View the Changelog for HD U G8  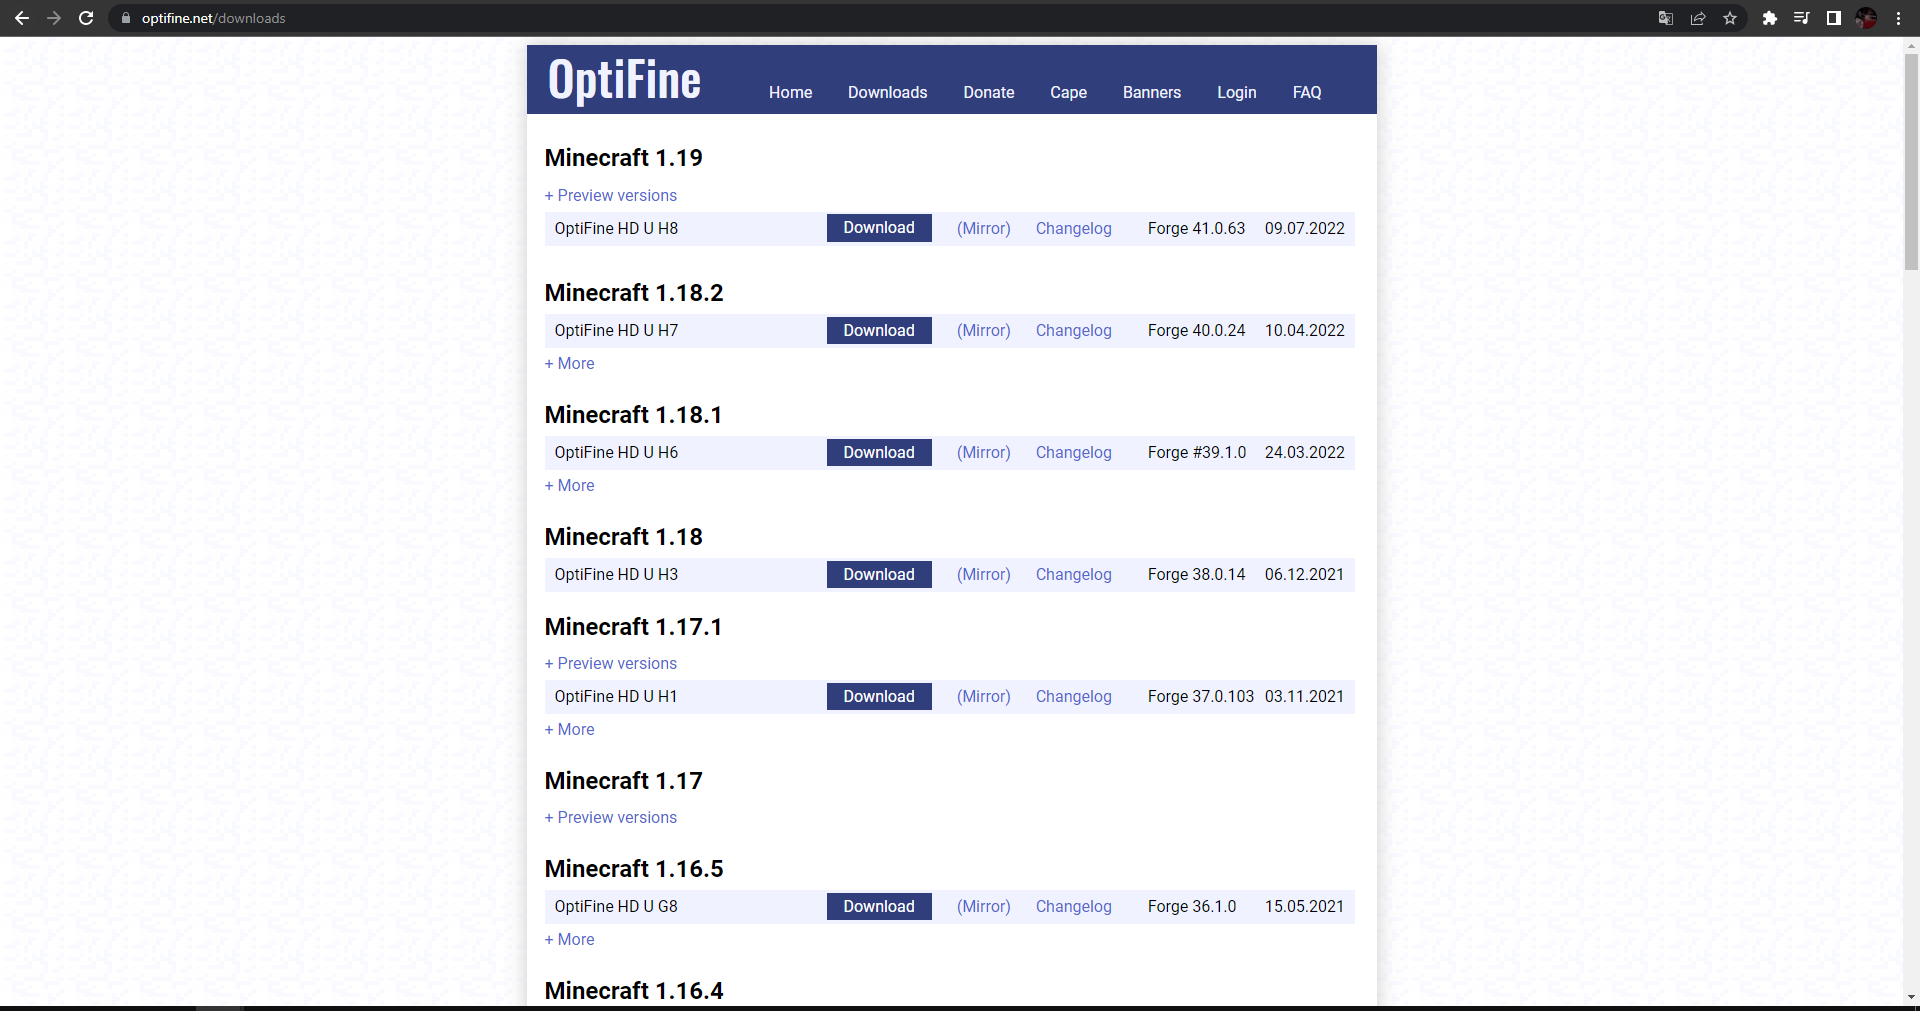tap(1074, 906)
